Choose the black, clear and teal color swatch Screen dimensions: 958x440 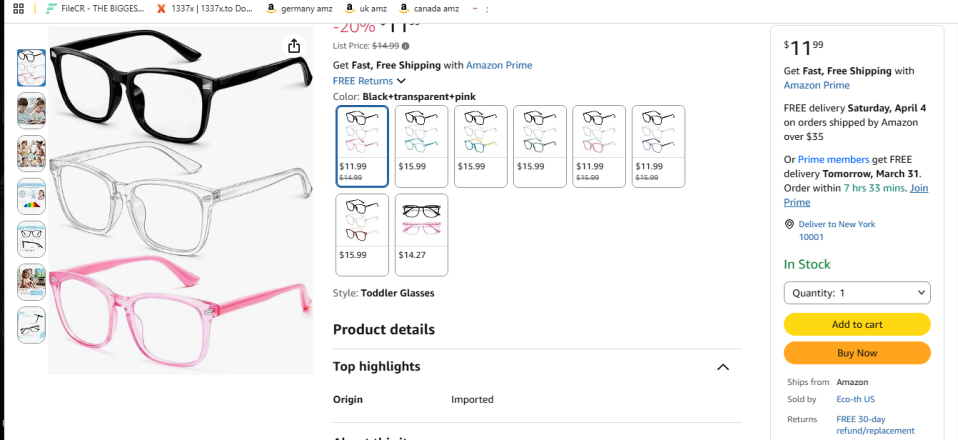tap(421, 146)
